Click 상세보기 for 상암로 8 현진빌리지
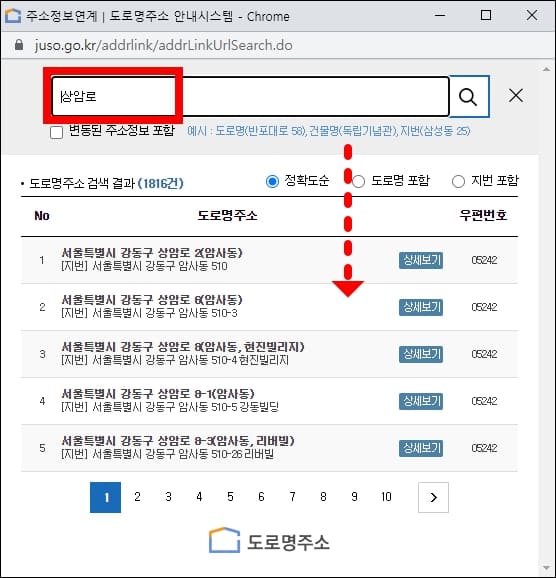Viewport: 556px width, 578px height. tap(421, 354)
